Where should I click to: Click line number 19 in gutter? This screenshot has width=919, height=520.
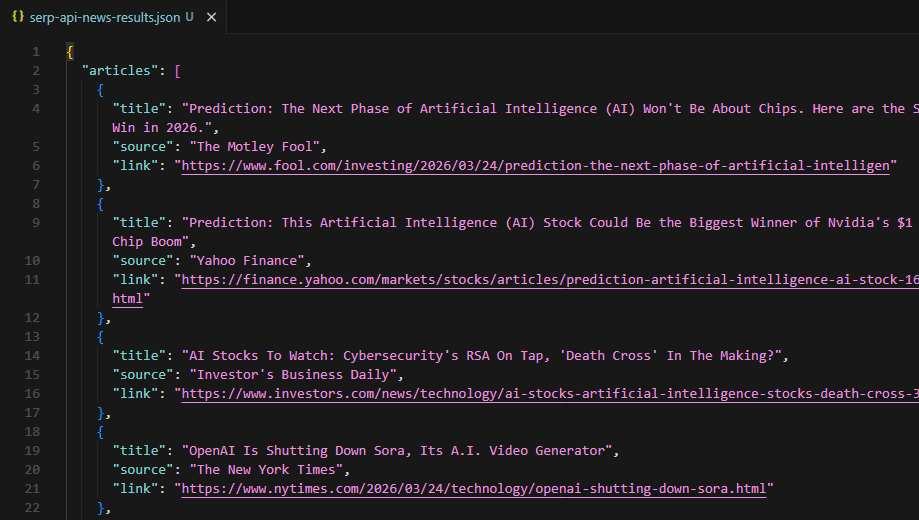pyautogui.click(x=32, y=451)
